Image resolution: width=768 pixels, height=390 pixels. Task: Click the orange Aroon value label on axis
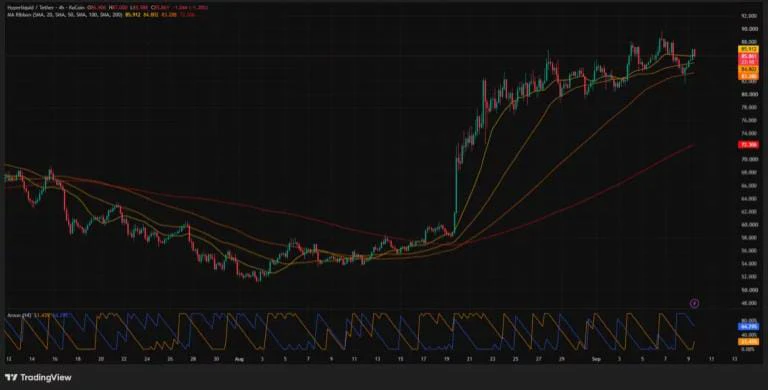click(748, 341)
